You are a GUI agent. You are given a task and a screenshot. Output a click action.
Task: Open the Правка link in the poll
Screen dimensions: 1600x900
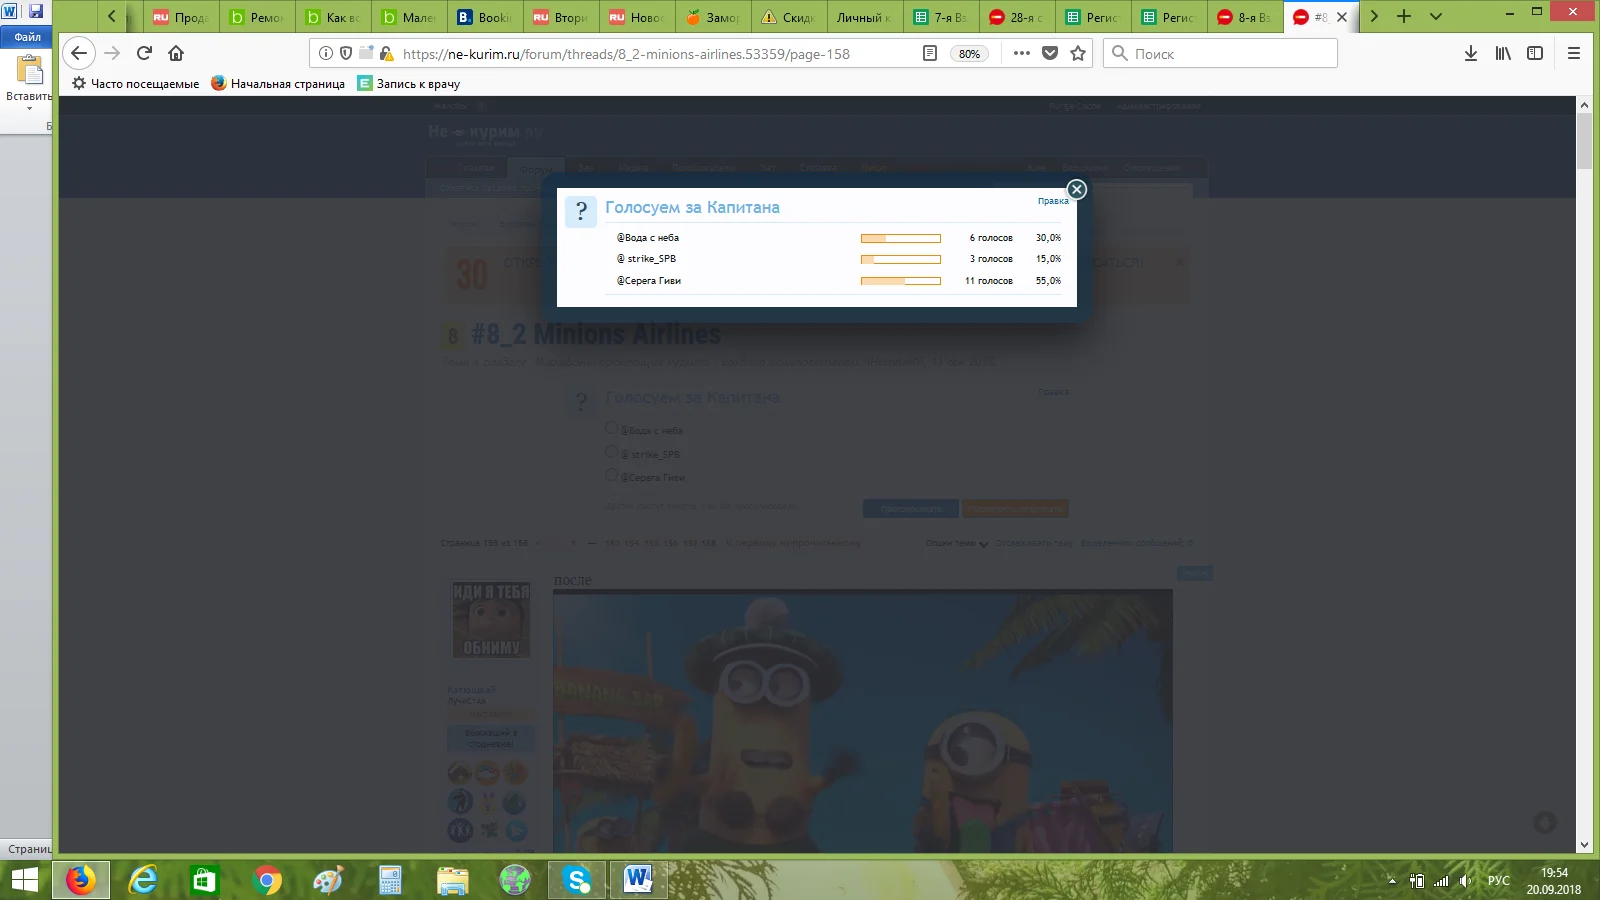tap(1053, 201)
